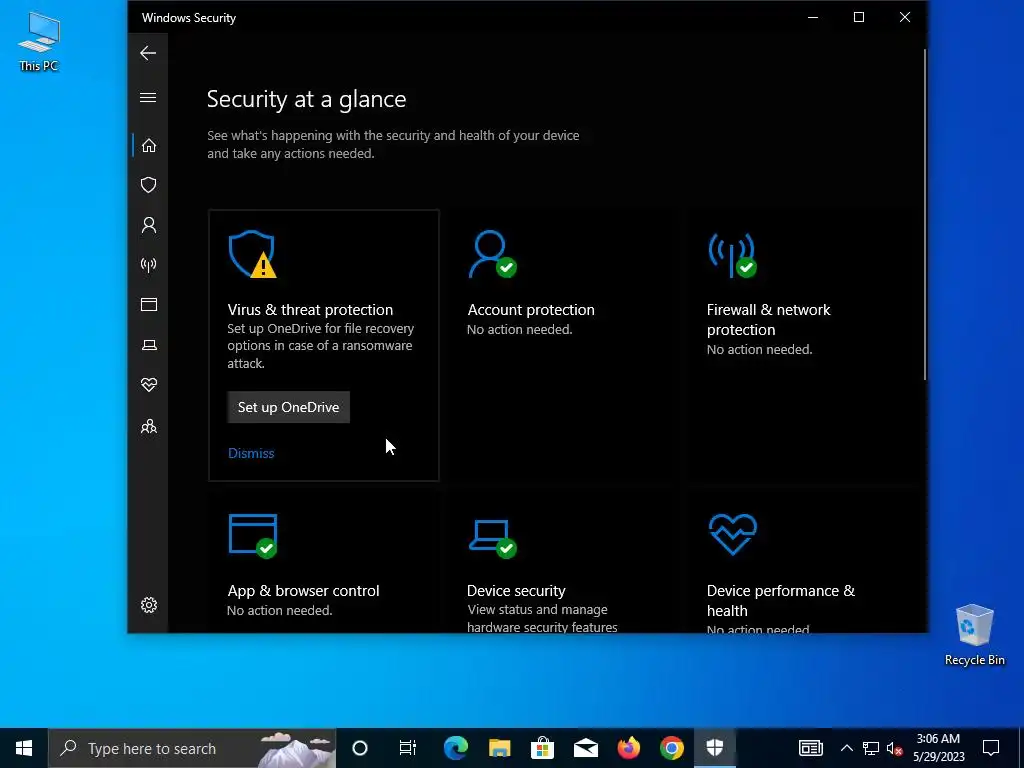
Task: Open Cortana from the taskbar
Action: click(360, 748)
